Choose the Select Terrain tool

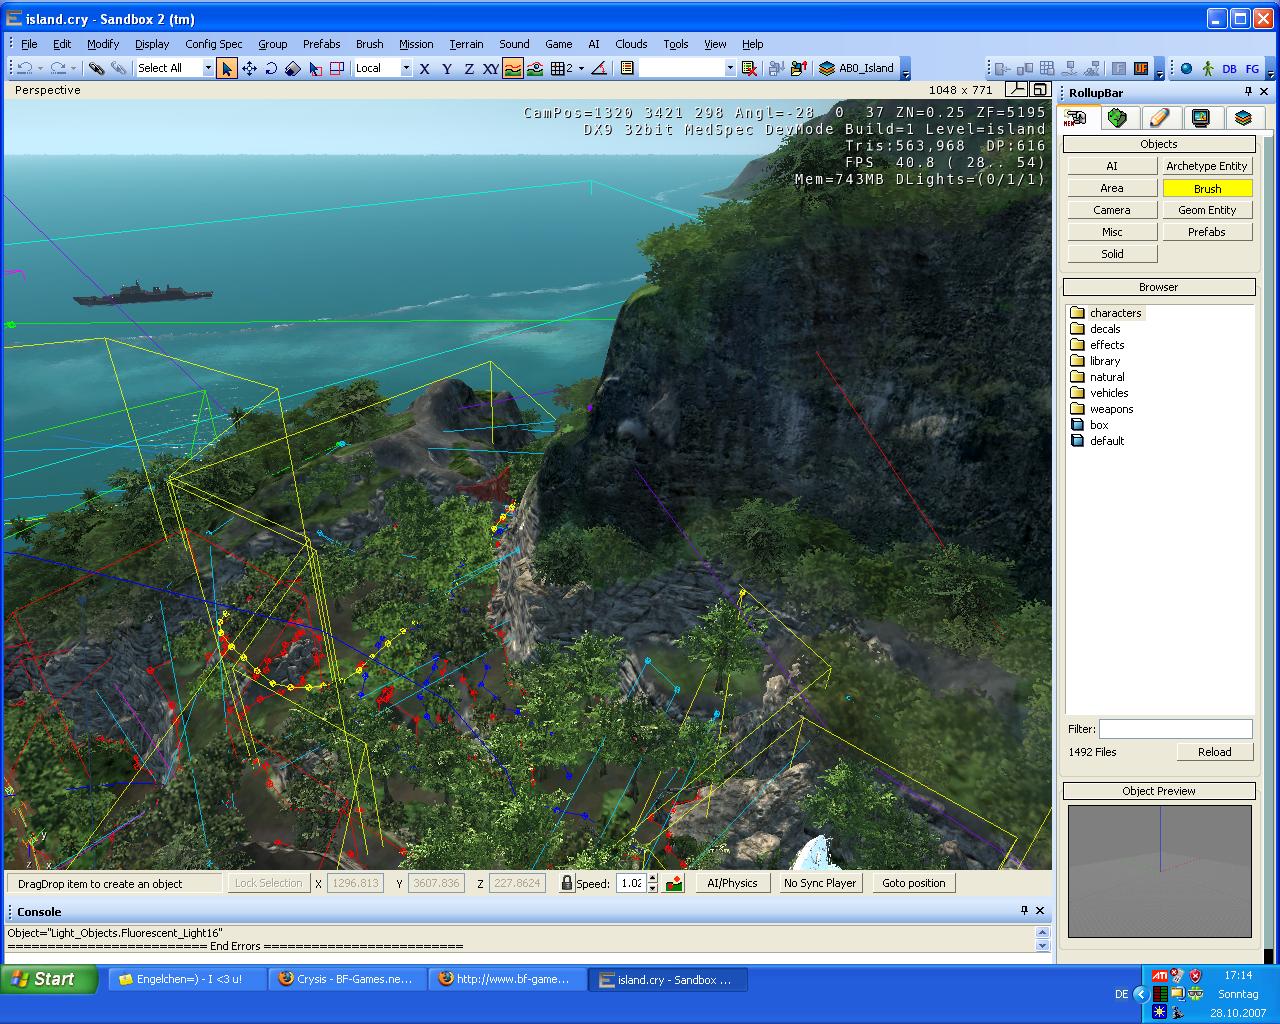click(315, 68)
